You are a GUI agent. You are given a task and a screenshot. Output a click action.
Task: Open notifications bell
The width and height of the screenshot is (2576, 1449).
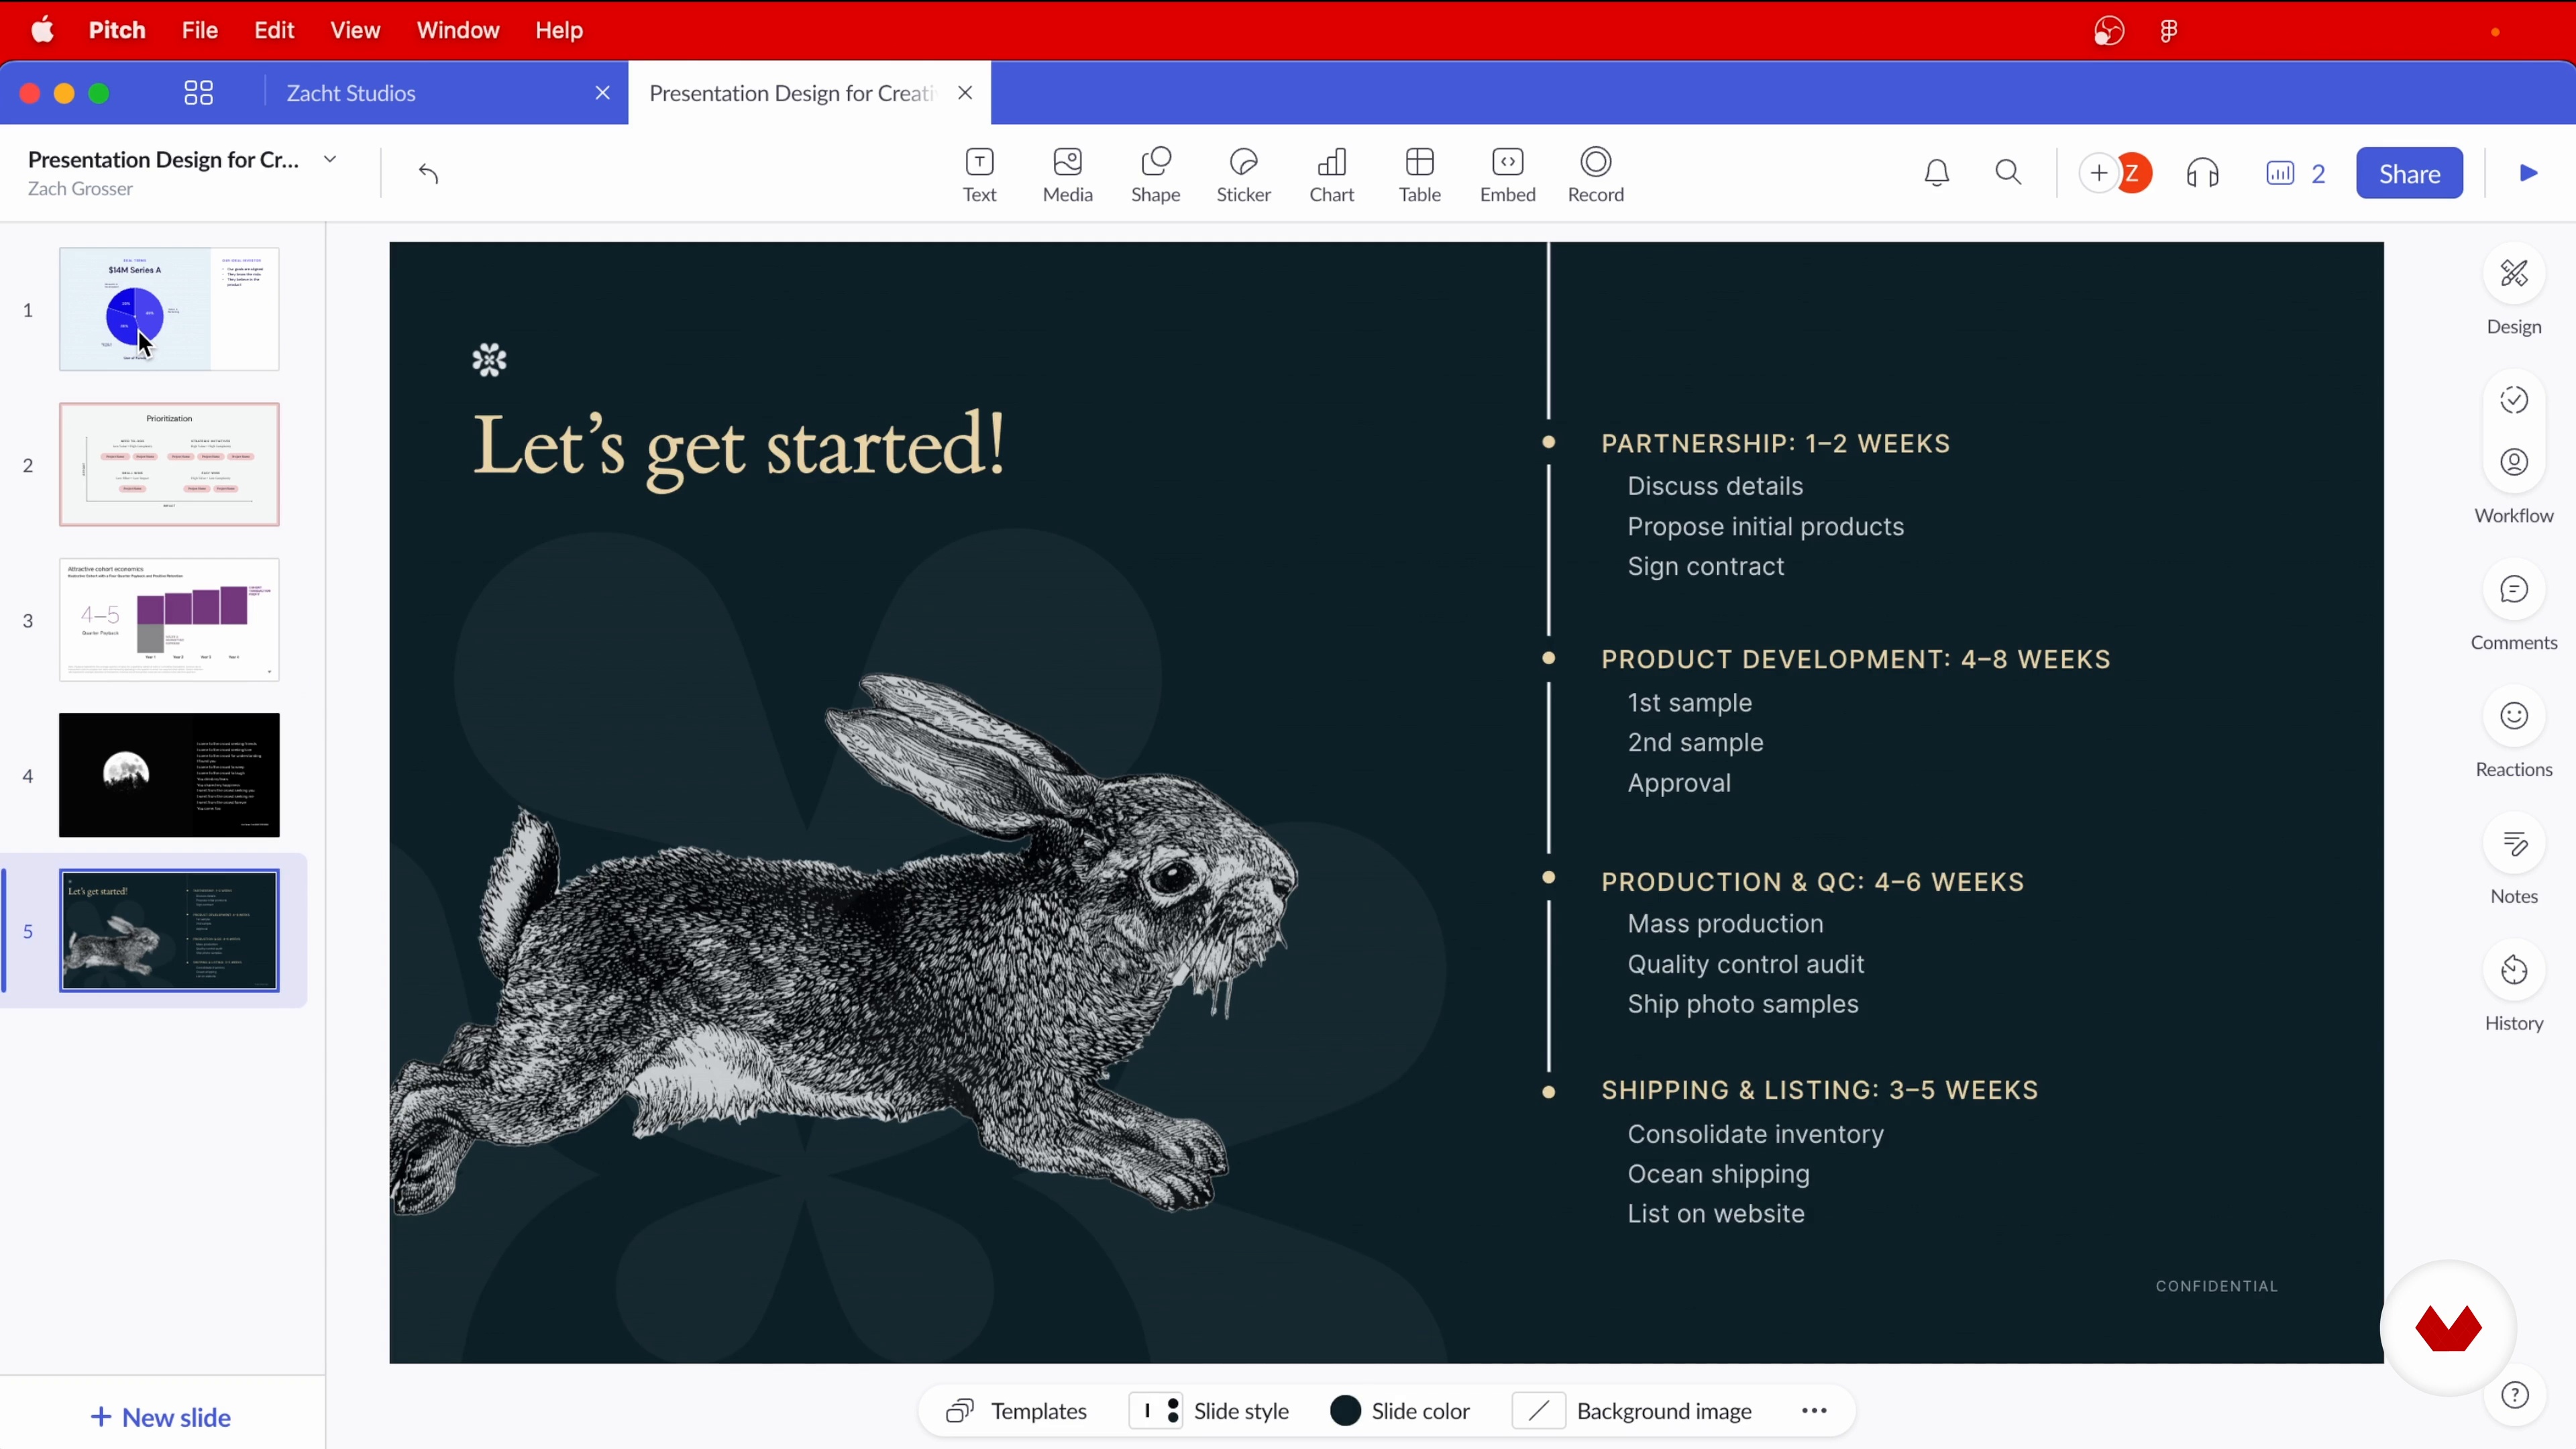(1937, 173)
